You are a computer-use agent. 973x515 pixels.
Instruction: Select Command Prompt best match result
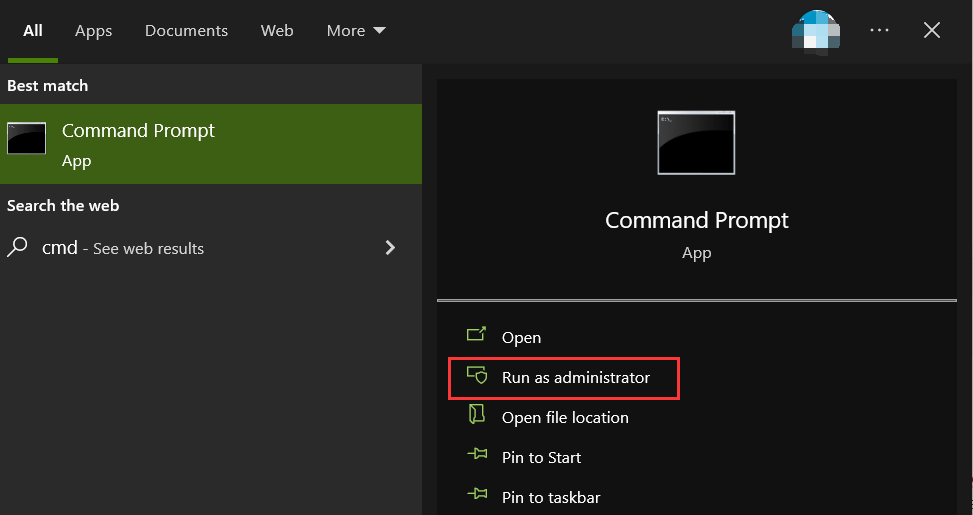pyautogui.click(x=211, y=144)
